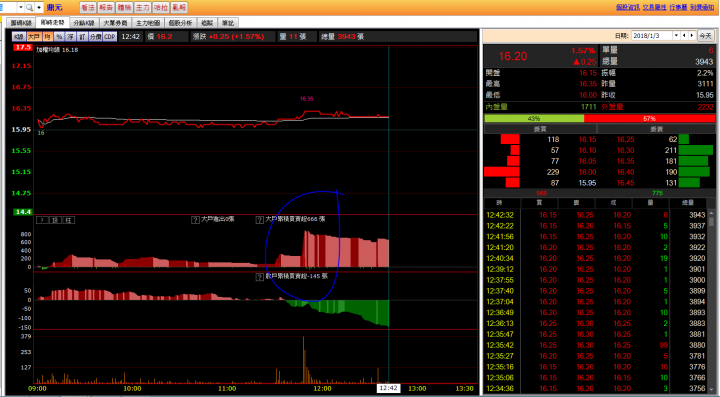Select the 12:42:32 trade row
720x397 pixels.
(x=596, y=215)
